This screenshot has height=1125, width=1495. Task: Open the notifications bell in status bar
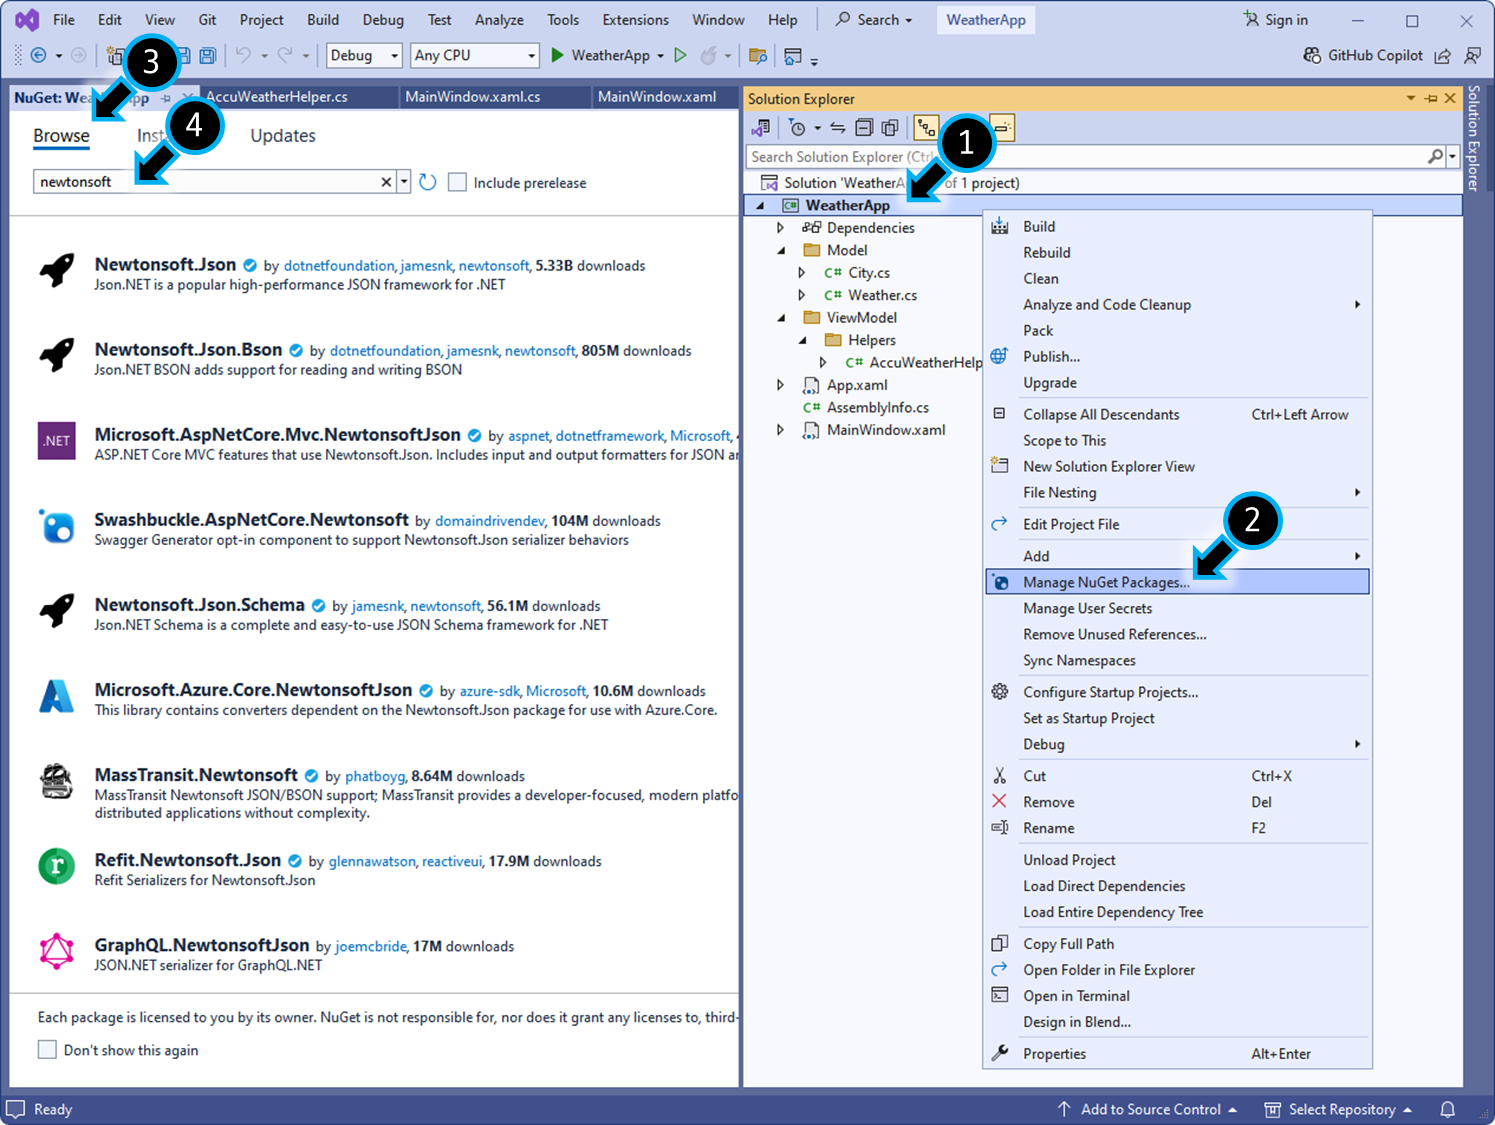(x=1447, y=1109)
